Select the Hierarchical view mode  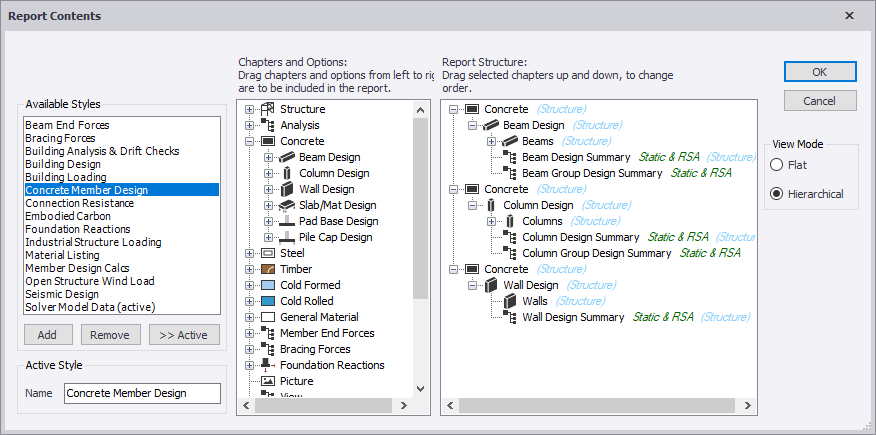(777, 194)
